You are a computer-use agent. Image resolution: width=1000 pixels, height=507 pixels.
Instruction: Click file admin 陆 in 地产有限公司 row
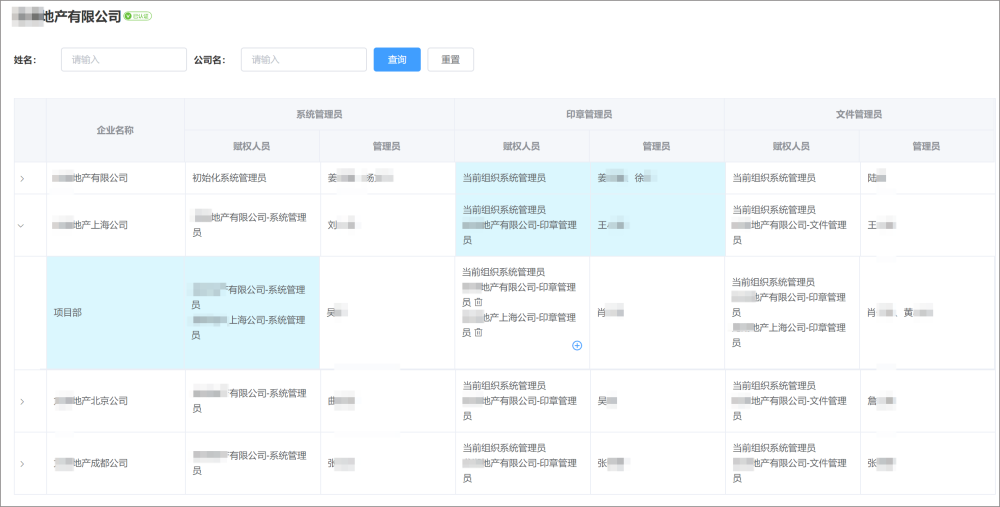click(x=877, y=178)
